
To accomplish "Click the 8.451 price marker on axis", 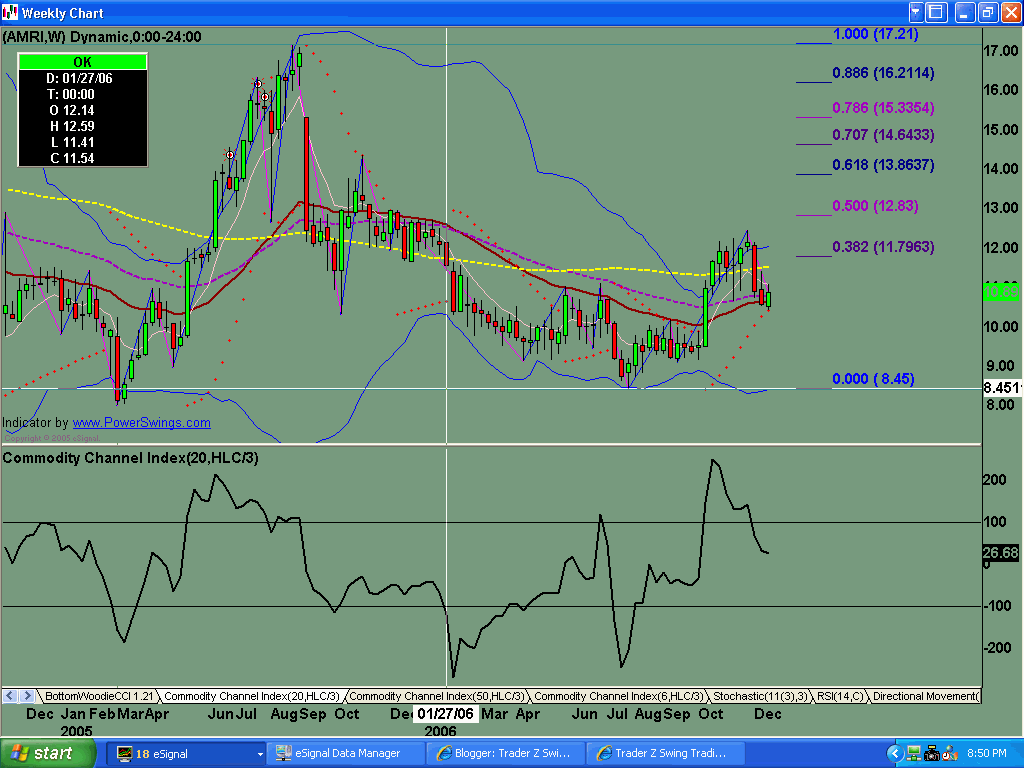I will point(1002,388).
